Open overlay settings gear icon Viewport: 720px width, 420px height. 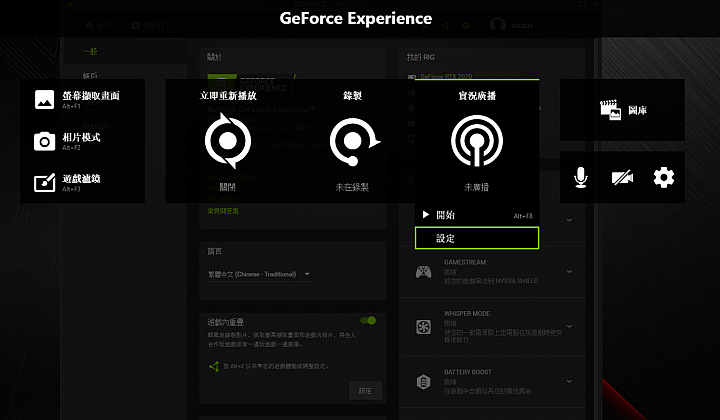[x=664, y=177]
